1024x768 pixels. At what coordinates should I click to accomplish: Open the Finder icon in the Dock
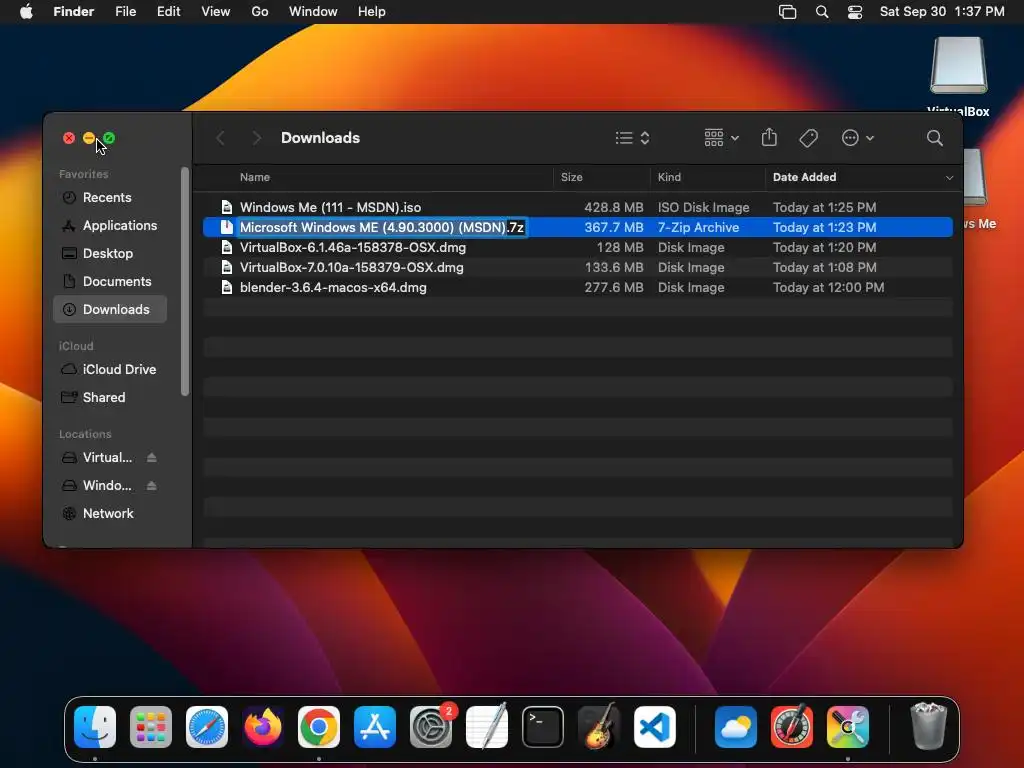(95, 727)
